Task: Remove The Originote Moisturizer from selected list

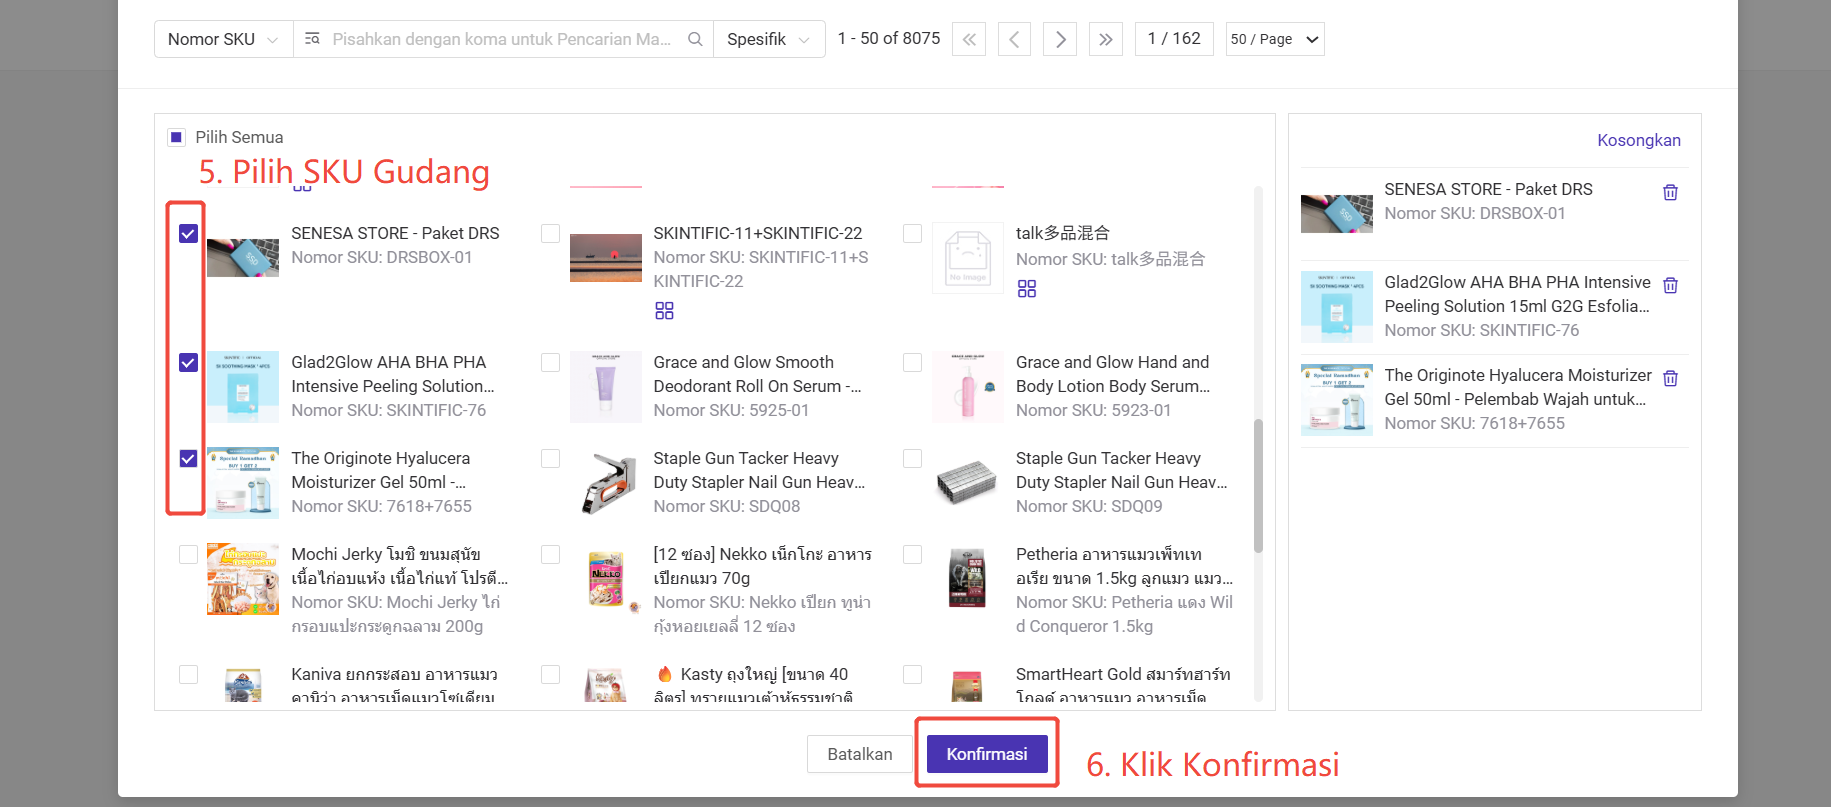Action: point(1670,378)
